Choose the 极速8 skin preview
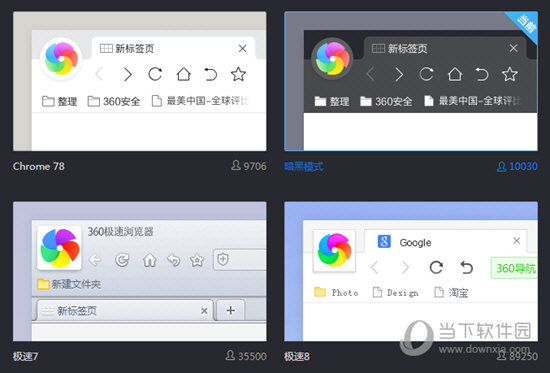The image size is (550, 373). click(x=411, y=271)
